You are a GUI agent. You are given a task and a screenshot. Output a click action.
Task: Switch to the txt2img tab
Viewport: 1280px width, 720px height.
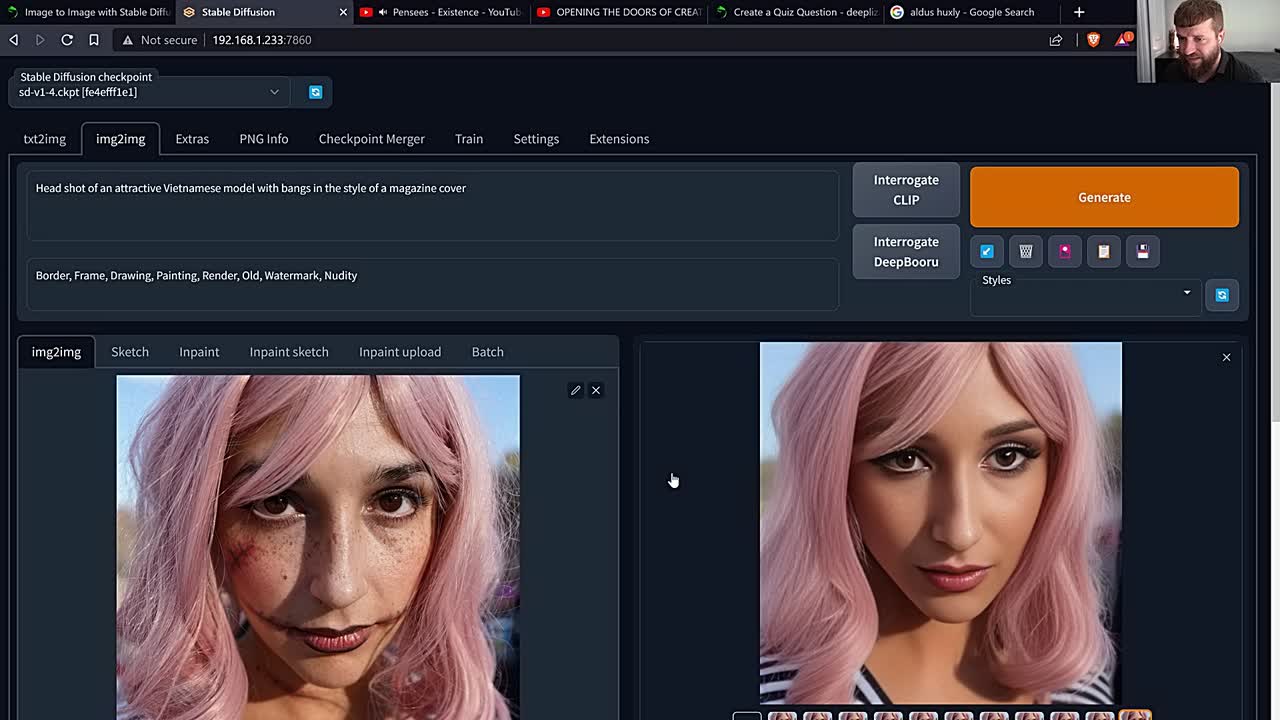coord(45,139)
